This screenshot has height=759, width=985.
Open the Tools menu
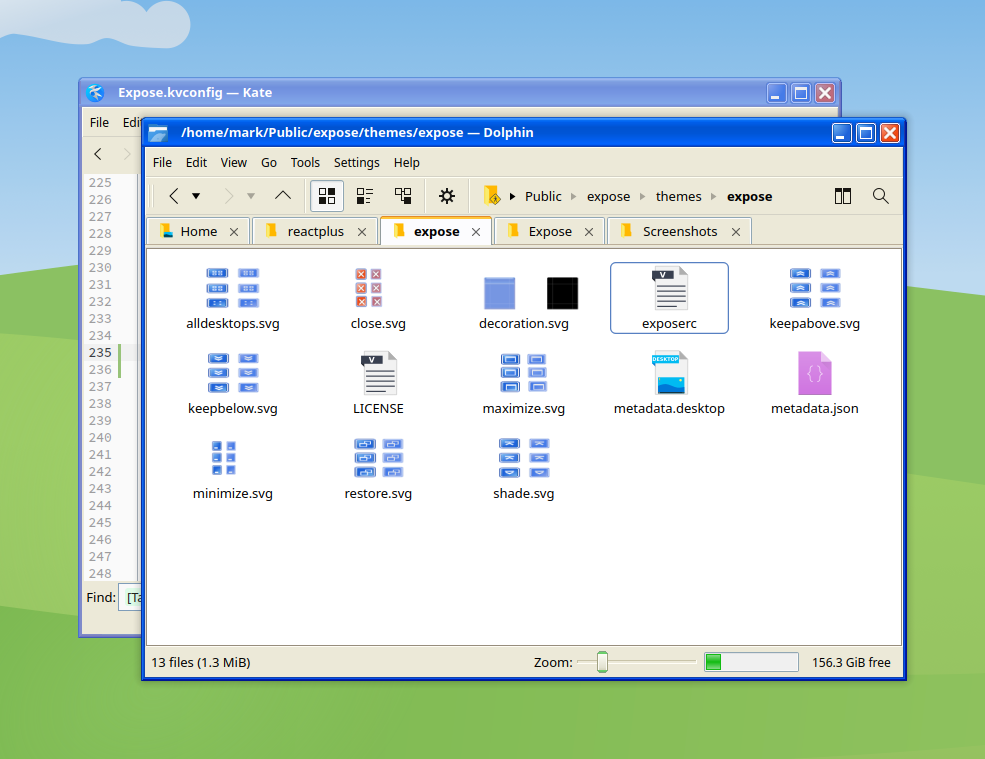(305, 163)
